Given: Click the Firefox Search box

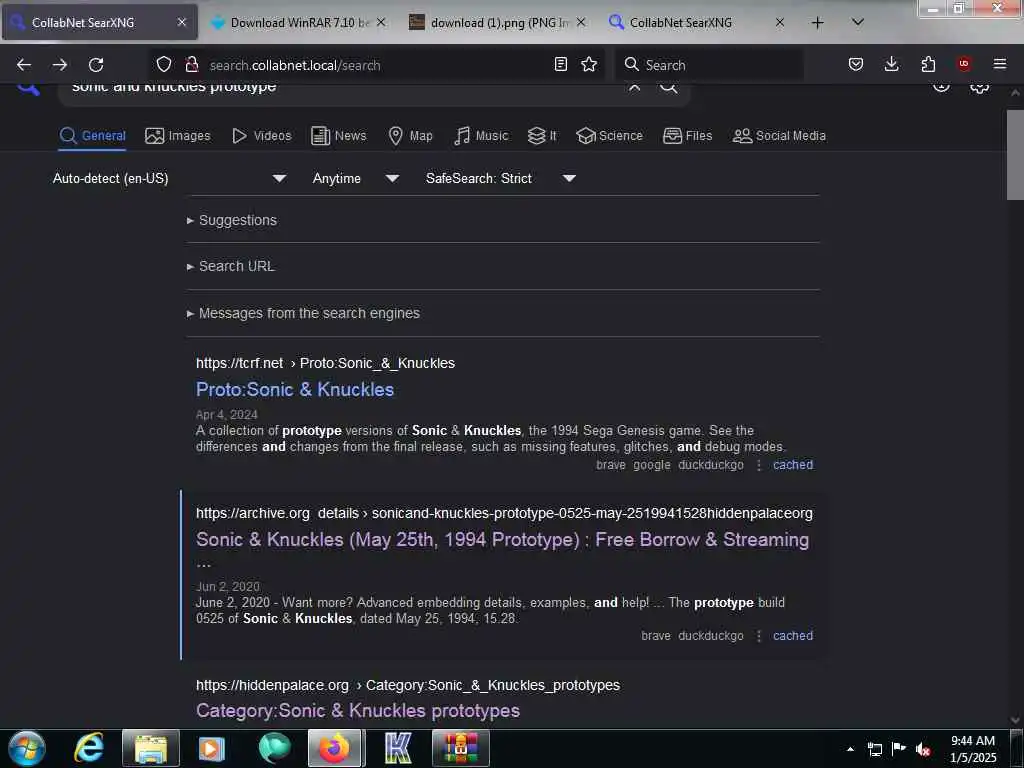Looking at the screenshot, I should pyautogui.click(x=709, y=65).
